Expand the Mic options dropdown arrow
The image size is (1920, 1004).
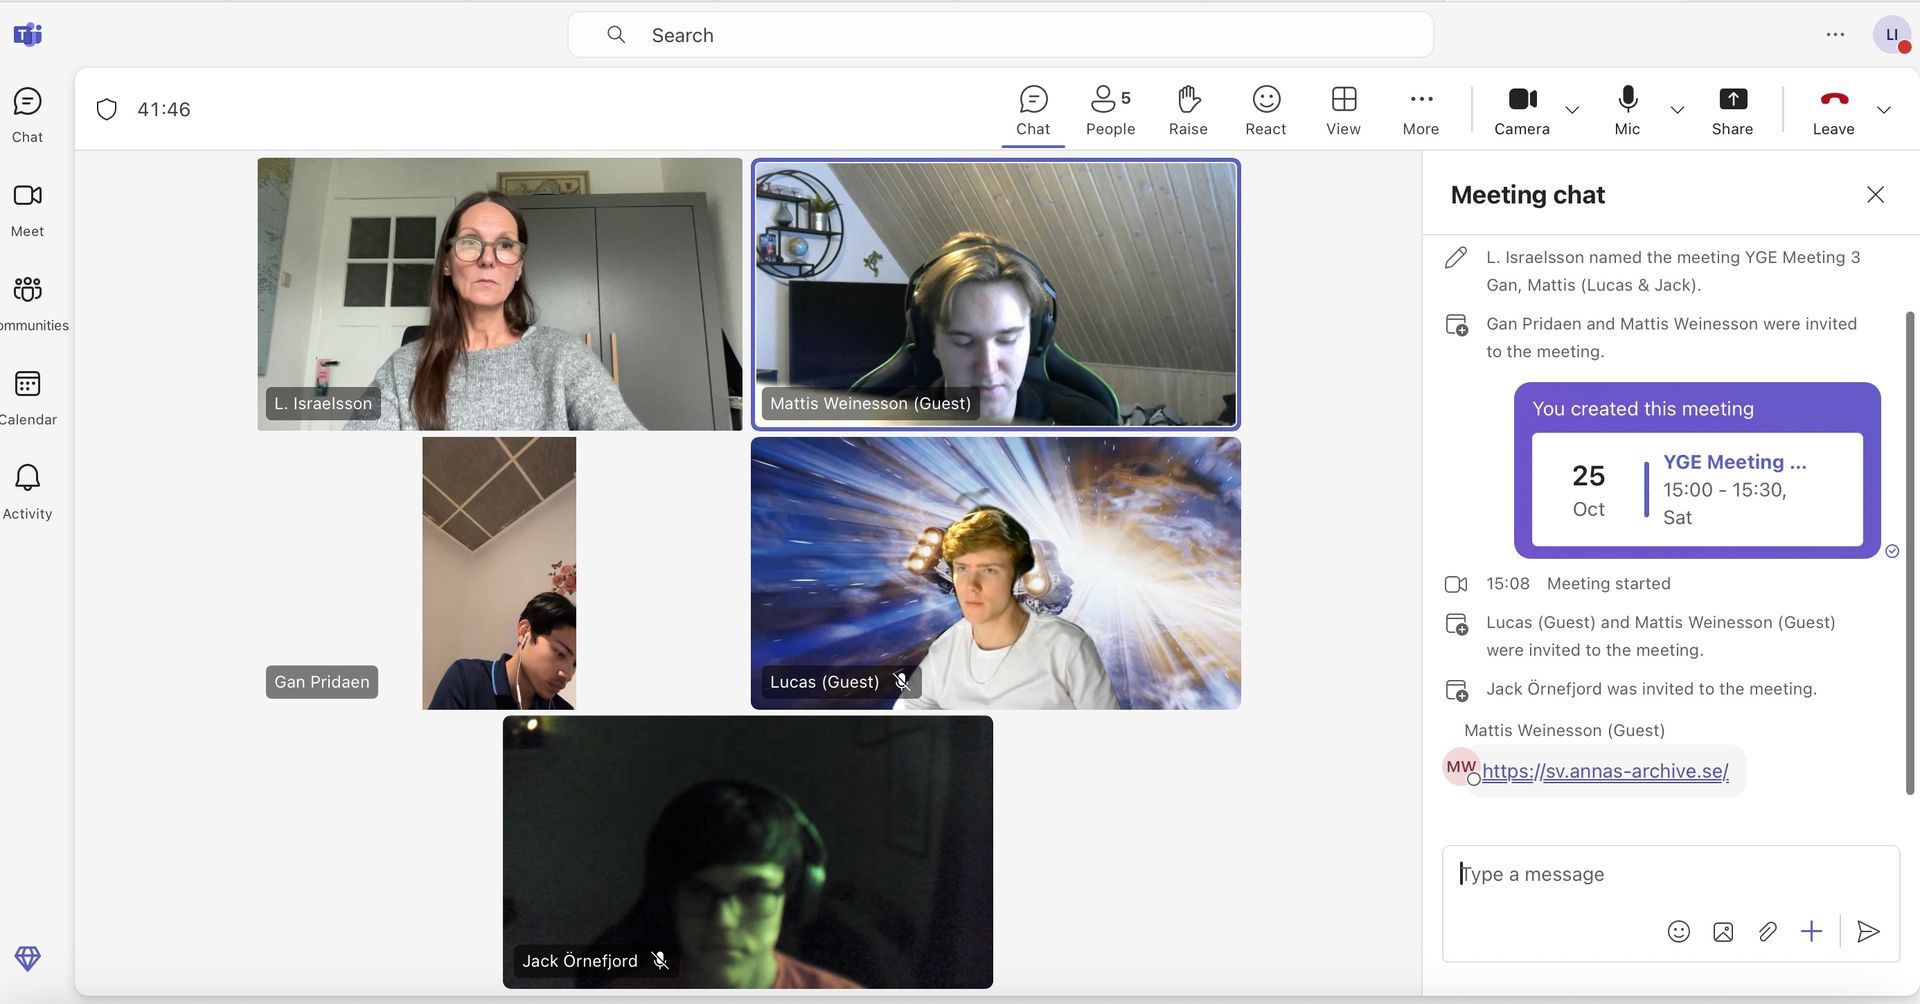pyautogui.click(x=1677, y=110)
